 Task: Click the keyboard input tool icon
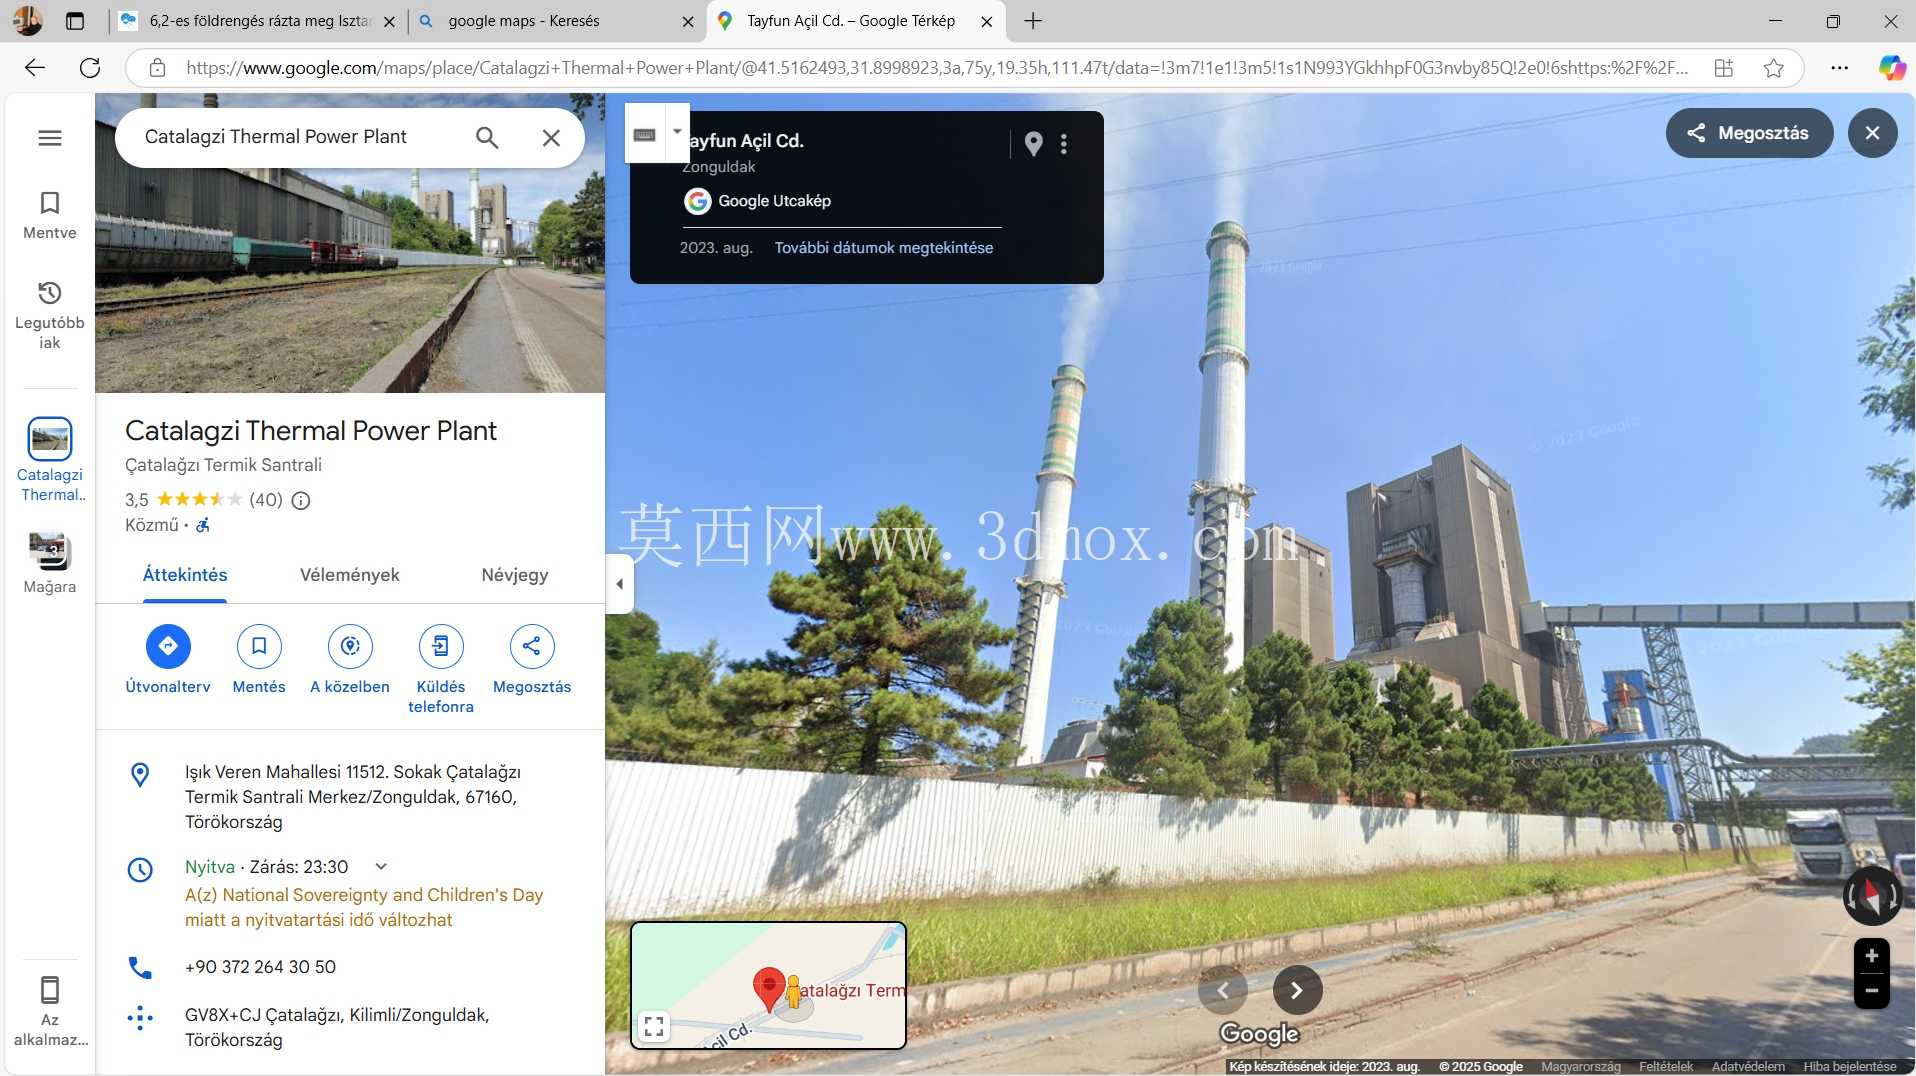pyautogui.click(x=645, y=134)
